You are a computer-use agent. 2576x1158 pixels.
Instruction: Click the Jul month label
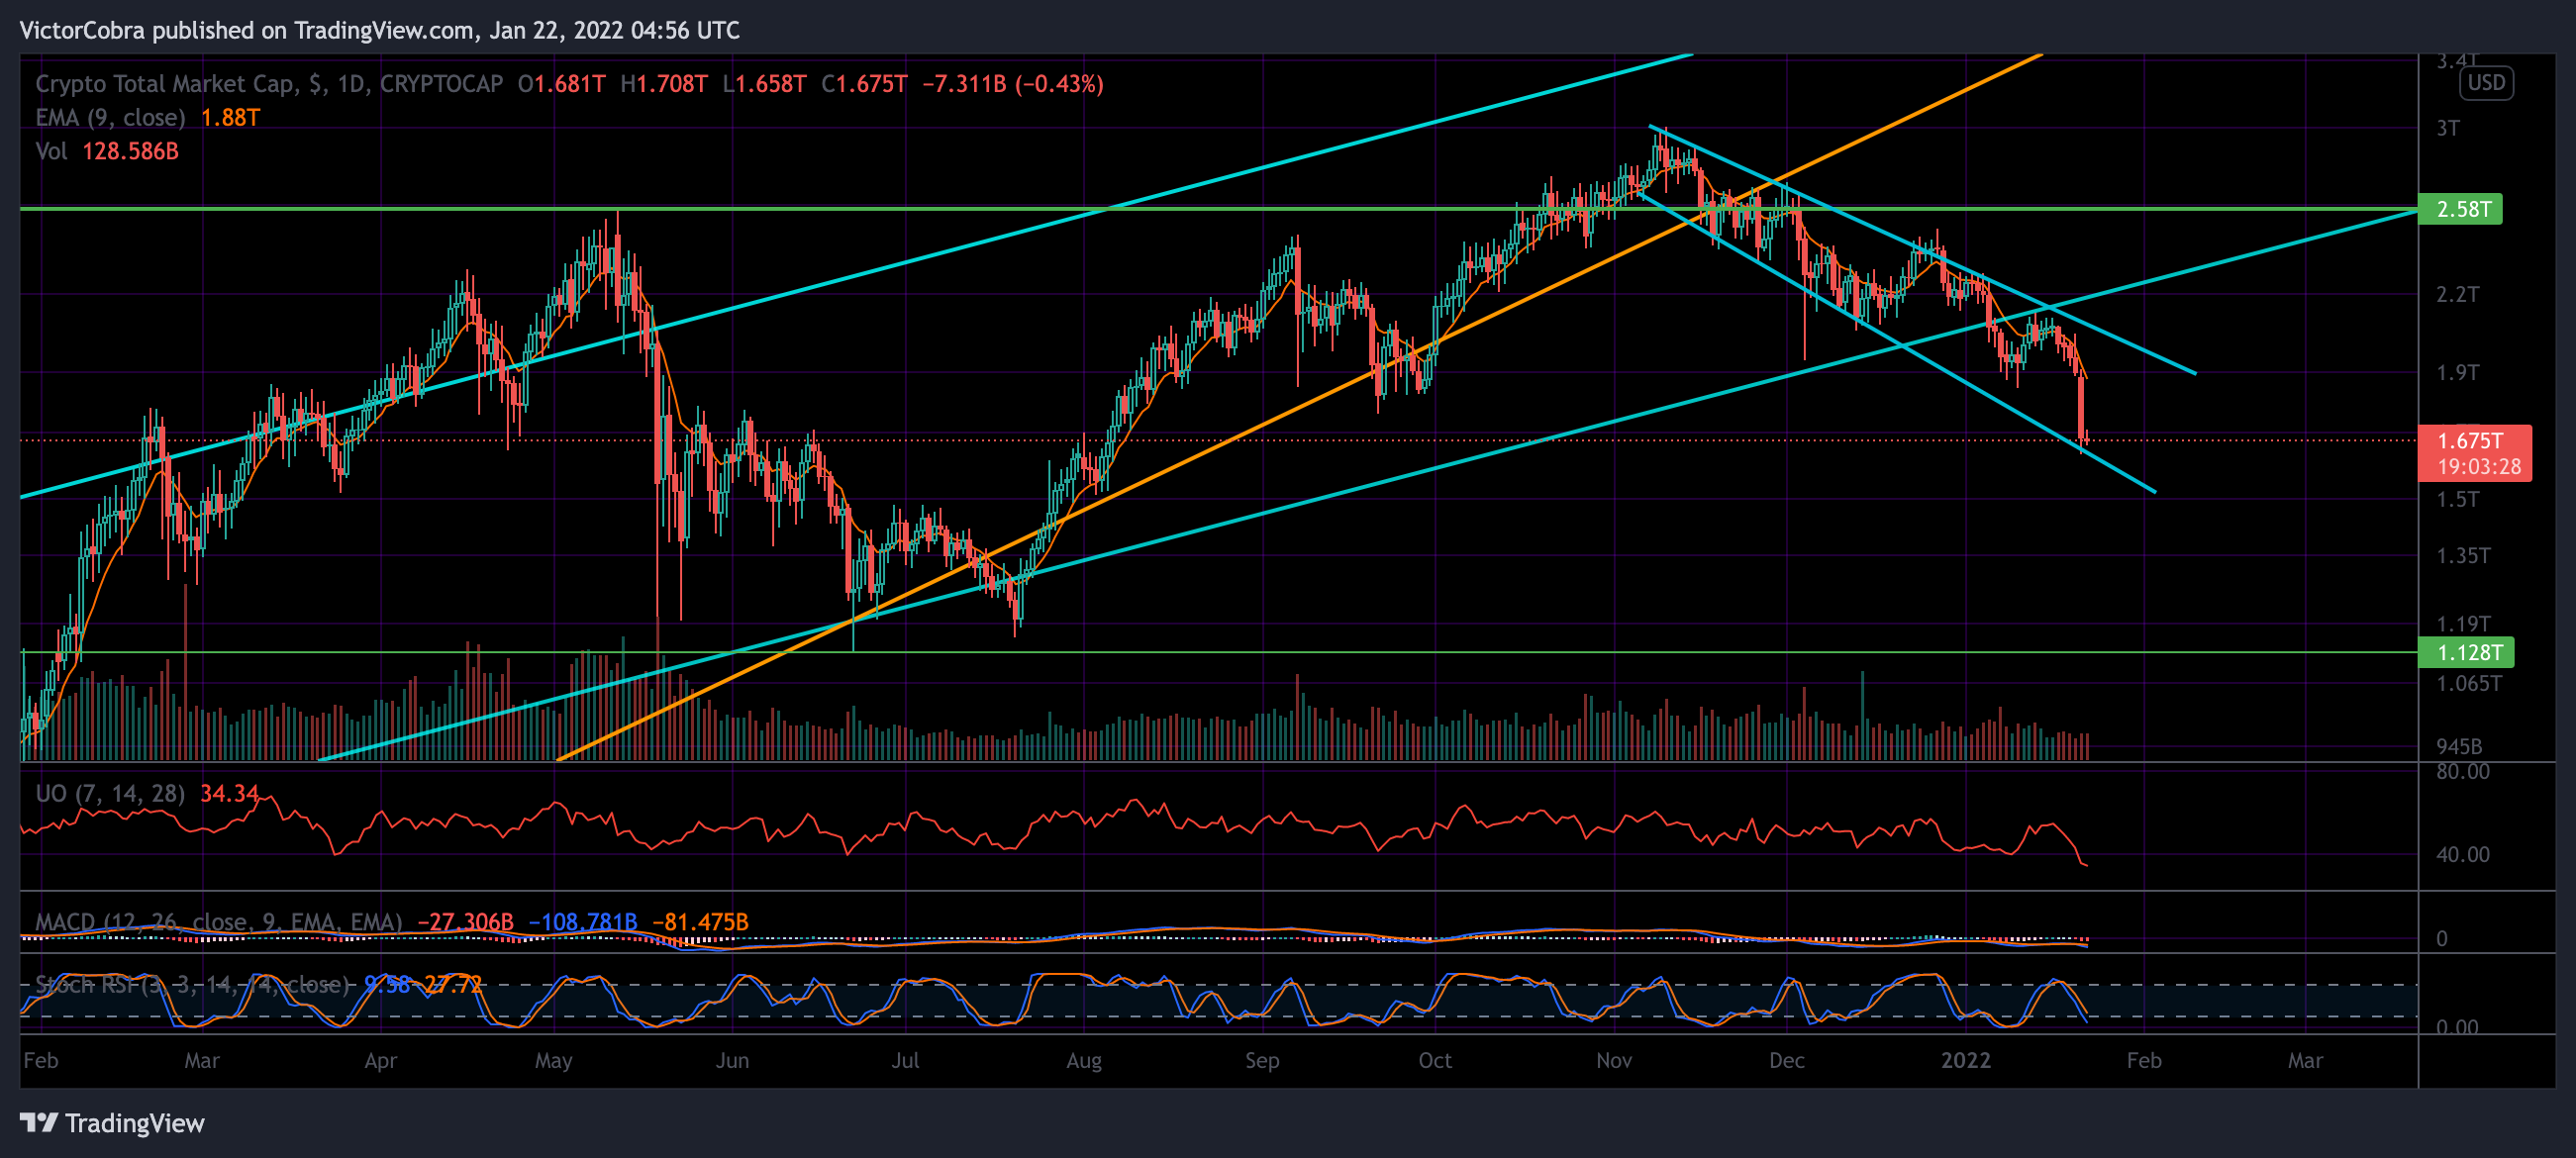(x=905, y=1060)
